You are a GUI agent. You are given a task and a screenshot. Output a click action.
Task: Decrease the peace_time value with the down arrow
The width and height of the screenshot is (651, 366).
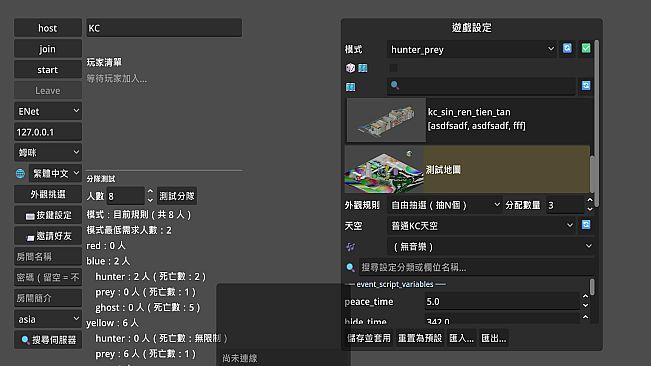(585, 306)
